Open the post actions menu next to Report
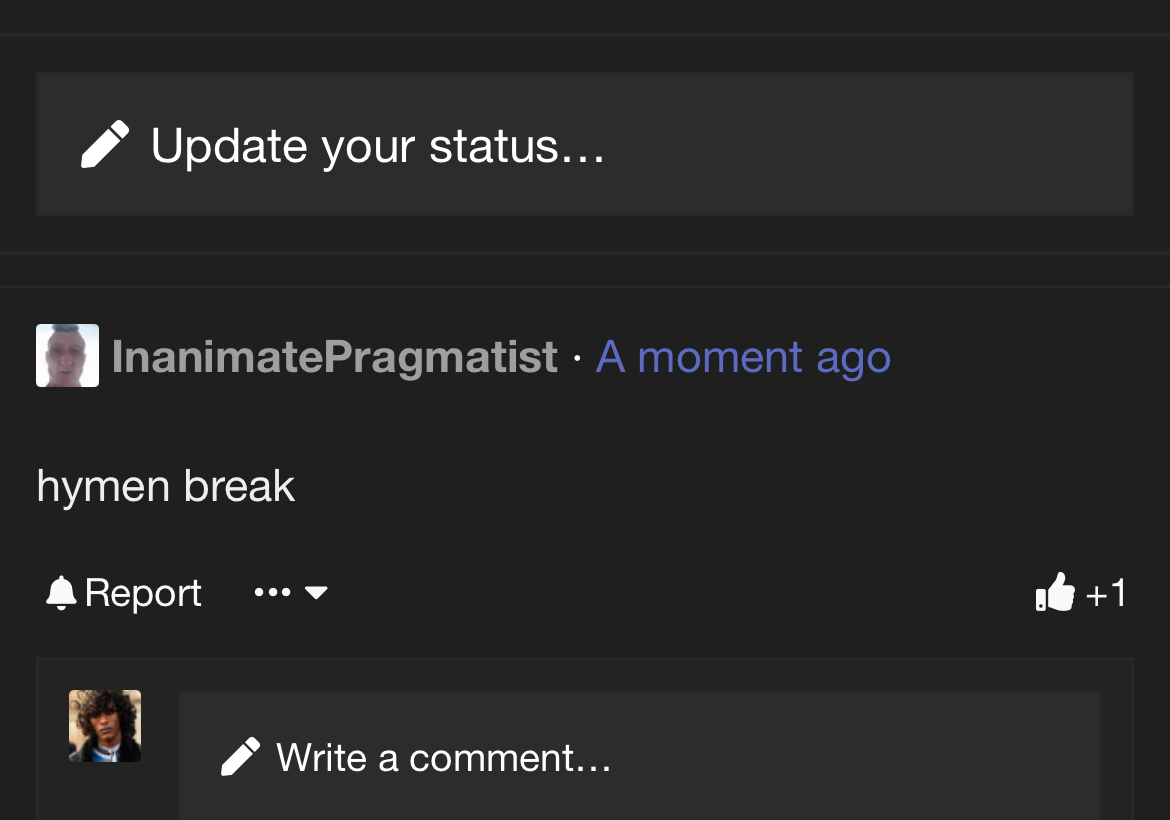 point(291,593)
